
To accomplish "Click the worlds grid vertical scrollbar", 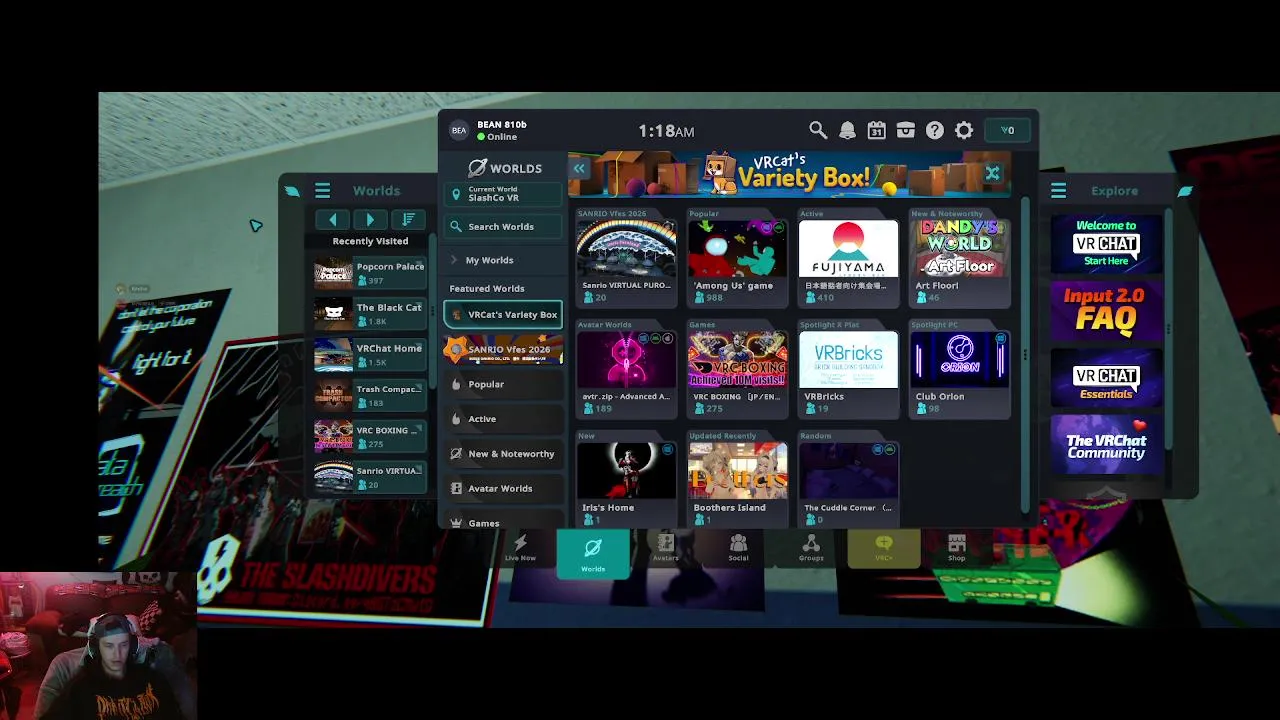I will pos(1024,355).
